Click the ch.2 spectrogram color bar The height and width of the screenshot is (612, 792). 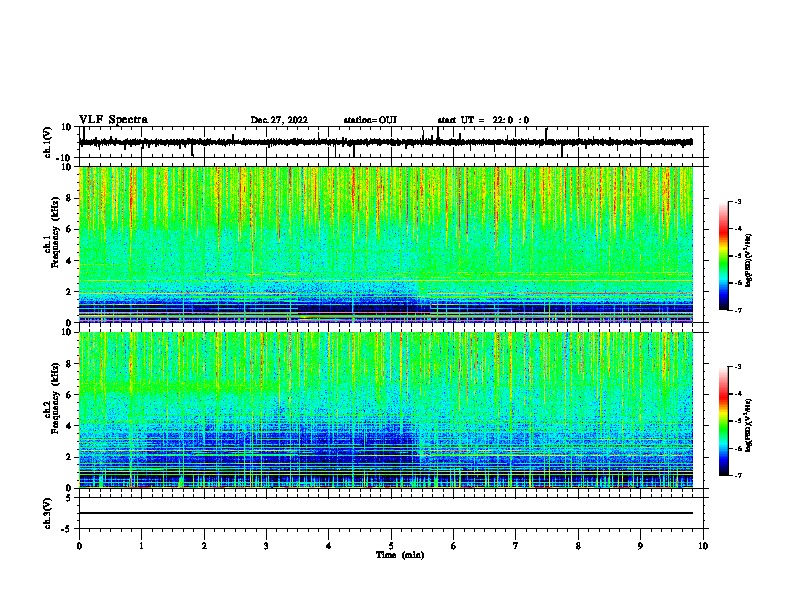[x=723, y=421]
